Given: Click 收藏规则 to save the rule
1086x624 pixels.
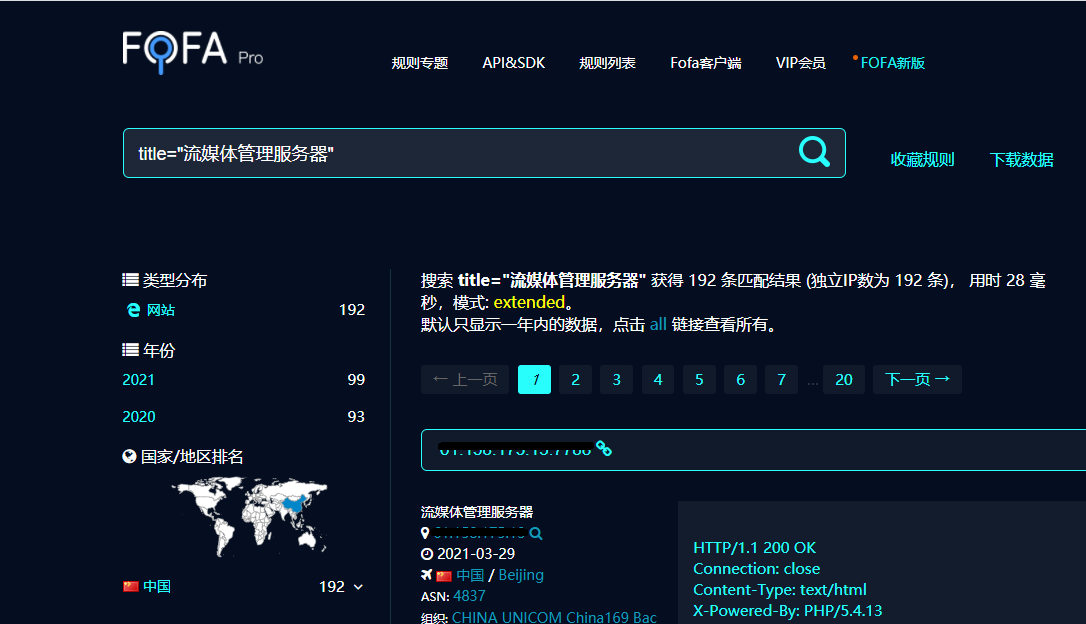Looking at the screenshot, I should tap(923, 160).
